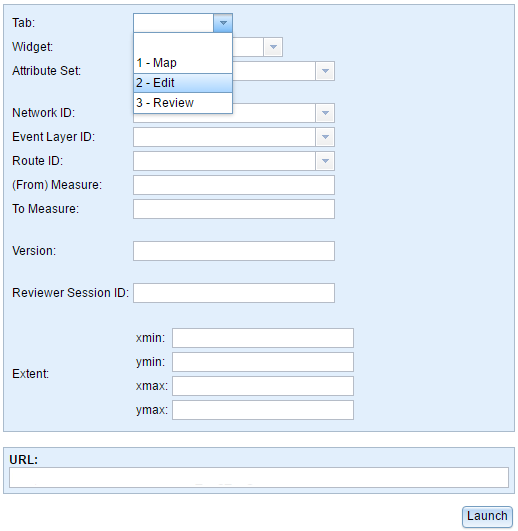Click the xmin extent field

[x=263, y=338]
